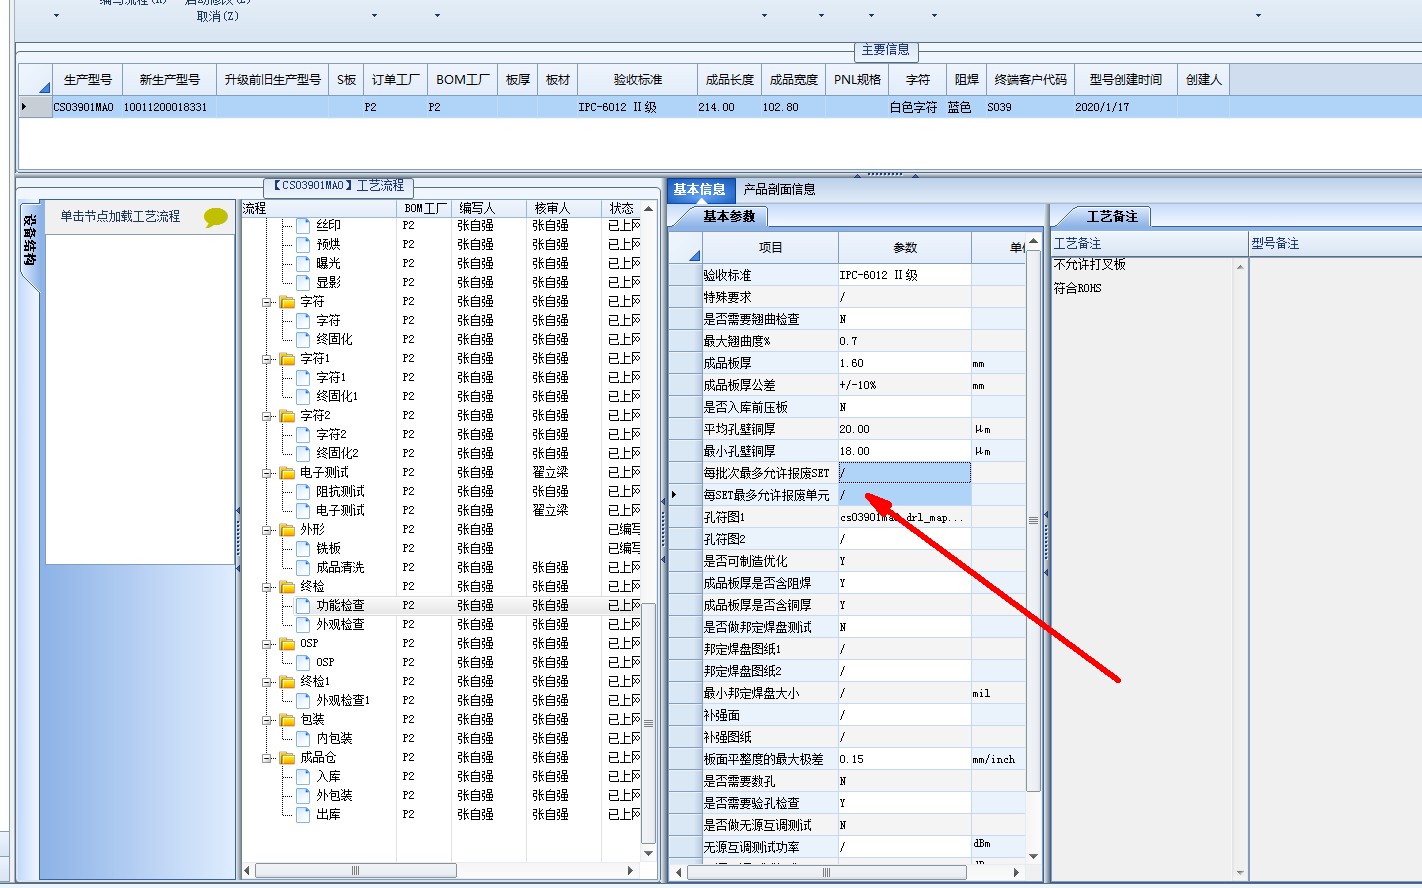Click the document icon beside 终固化2
The height and width of the screenshot is (888, 1422).
(303, 454)
